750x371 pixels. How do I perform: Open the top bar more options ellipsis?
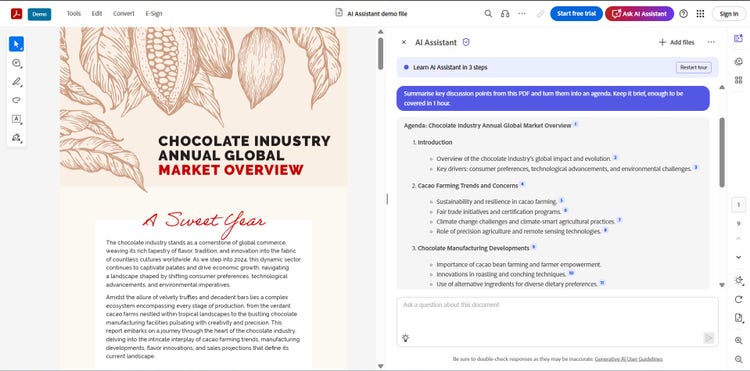(x=522, y=14)
